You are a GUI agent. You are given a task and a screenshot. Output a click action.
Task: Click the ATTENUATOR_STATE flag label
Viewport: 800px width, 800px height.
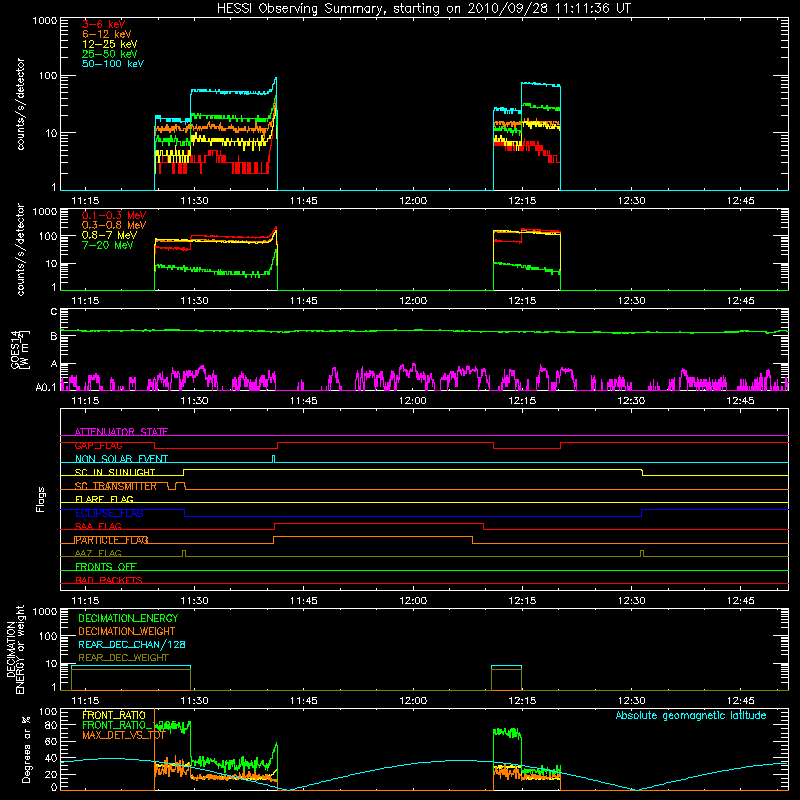(121, 432)
